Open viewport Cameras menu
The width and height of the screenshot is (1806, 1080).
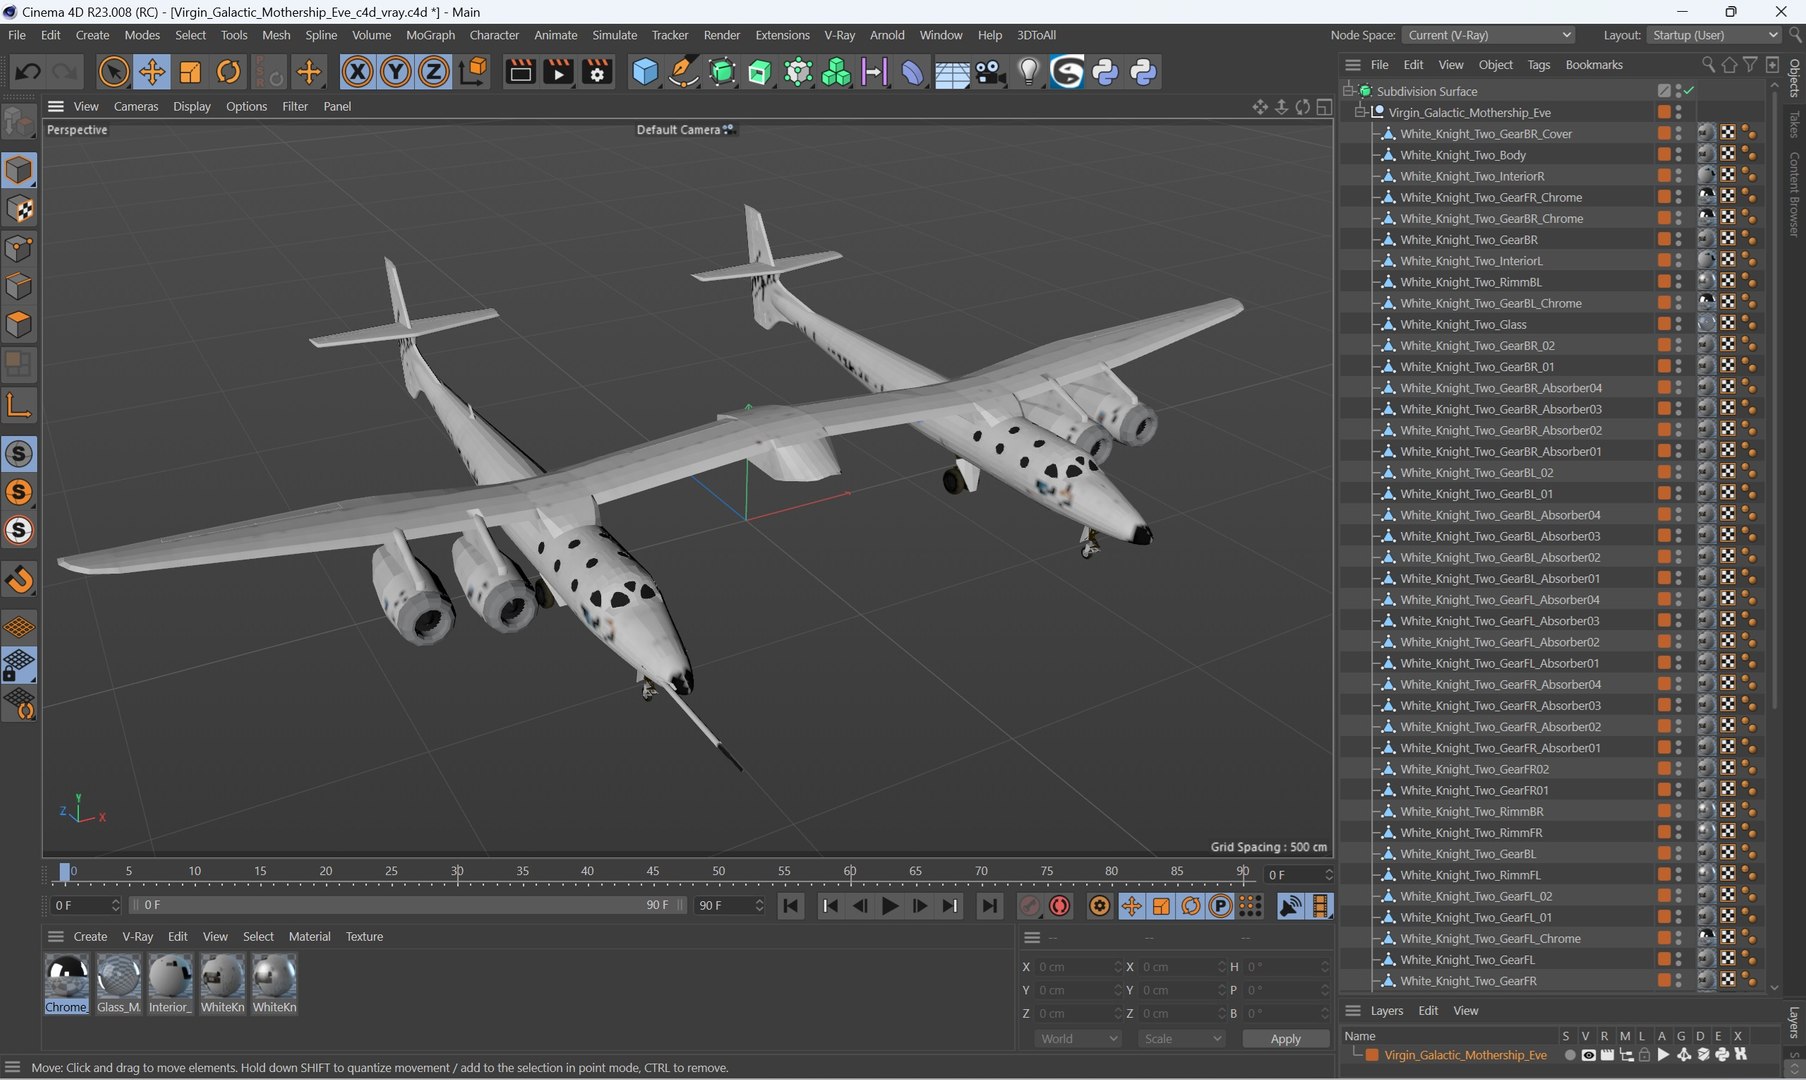pyautogui.click(x=136, y=106)
